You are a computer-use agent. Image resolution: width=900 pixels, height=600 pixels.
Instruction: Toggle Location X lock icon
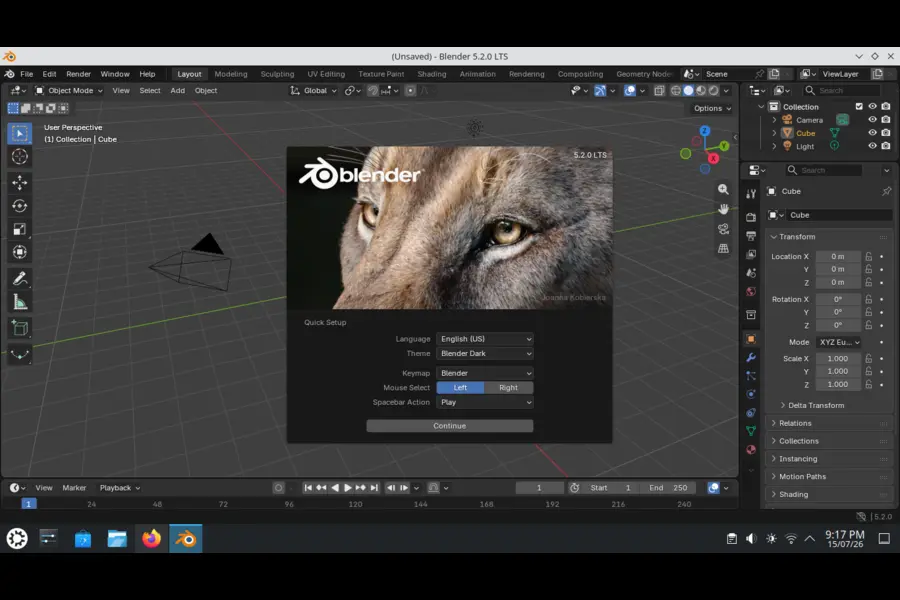click(x=868, y=256)
